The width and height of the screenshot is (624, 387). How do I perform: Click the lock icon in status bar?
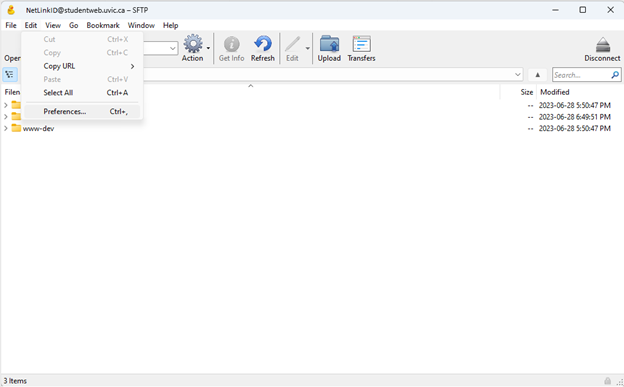click(x=607, y=381)
